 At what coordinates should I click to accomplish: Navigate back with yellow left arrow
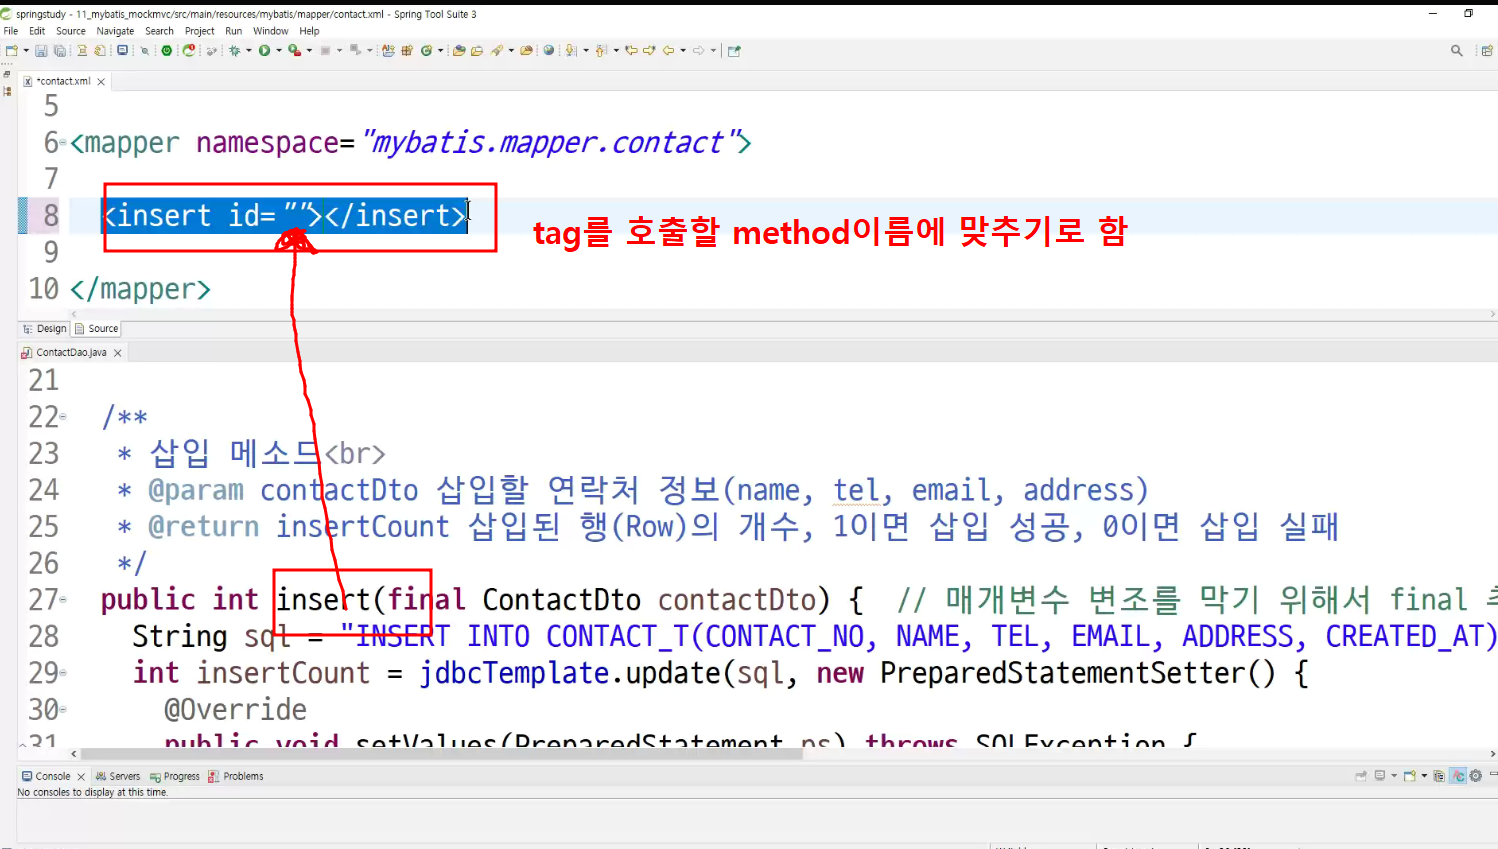pyautogui.click(x=668, y=50)
